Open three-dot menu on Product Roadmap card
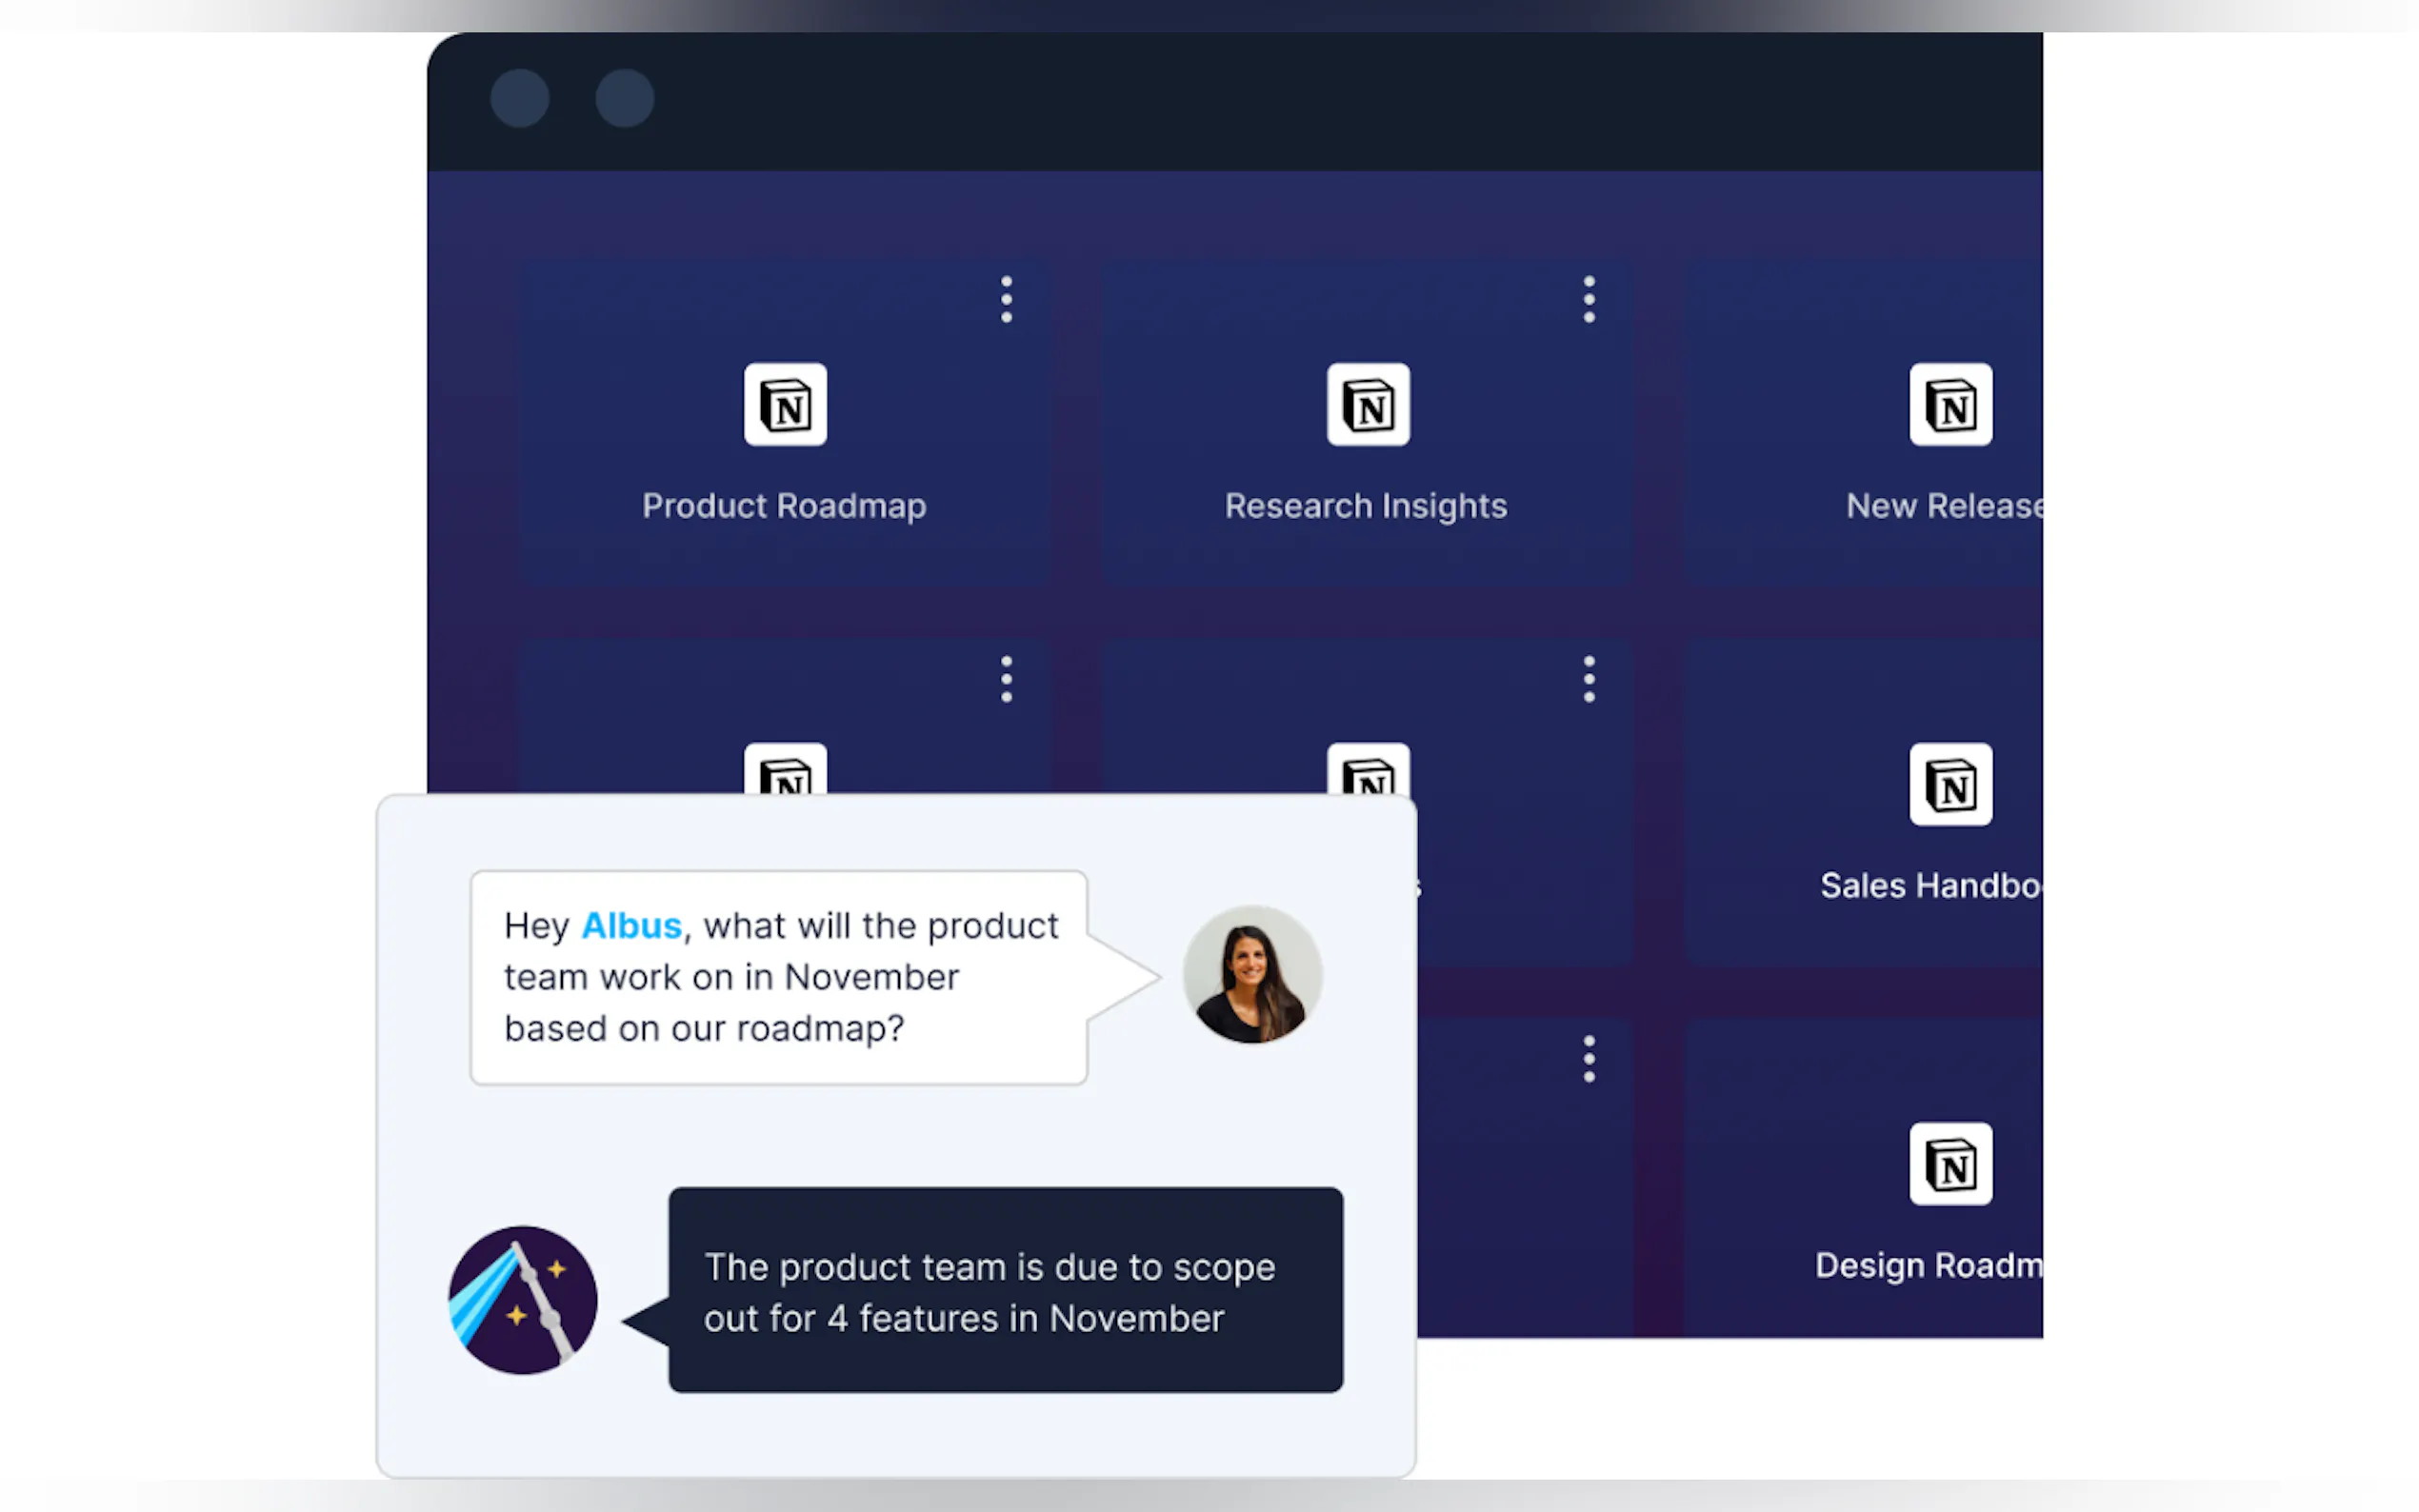Screen dimensions: 2419x1512 point(1006,299)
